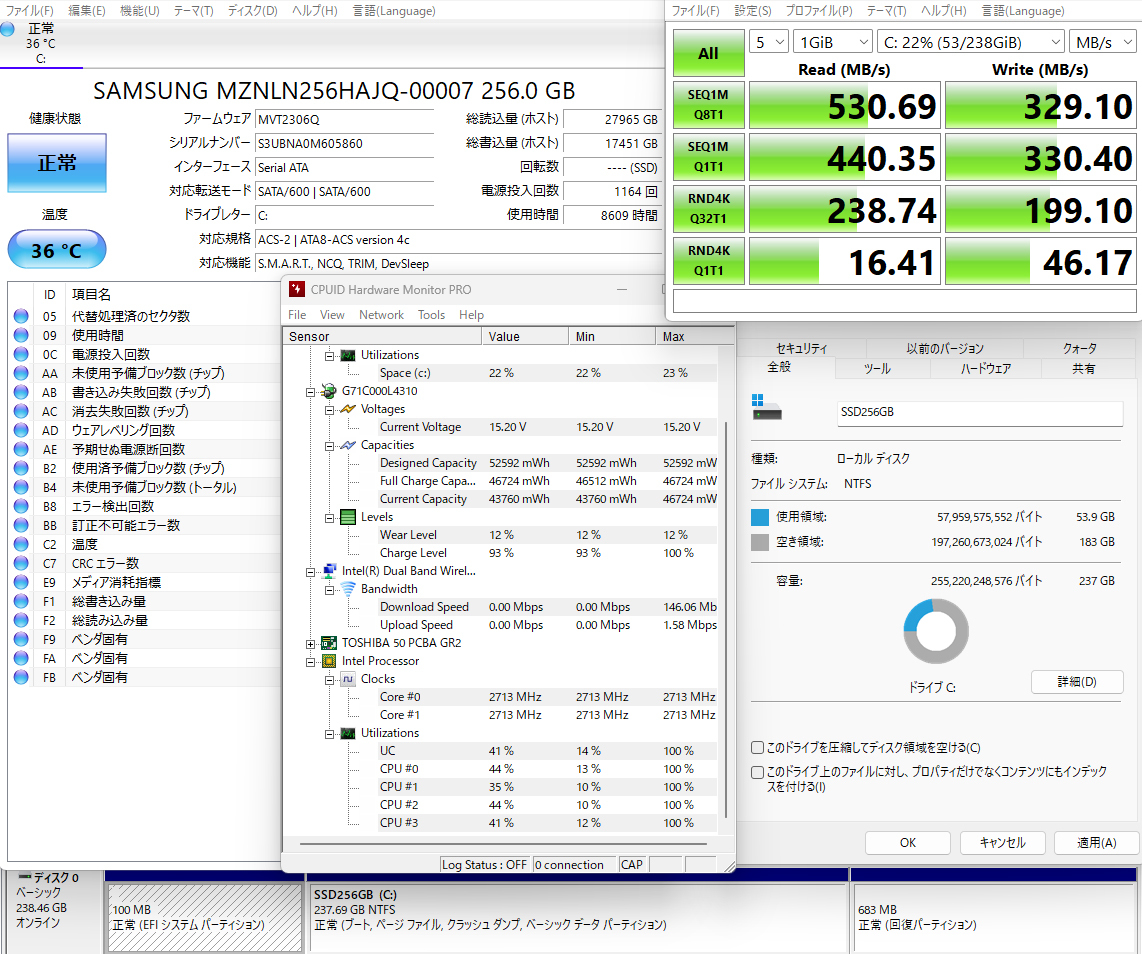1142x954 pixels.
Task: Expand the TOSHIBA 50 PCBA GR2 node
Action: [310, 644]
